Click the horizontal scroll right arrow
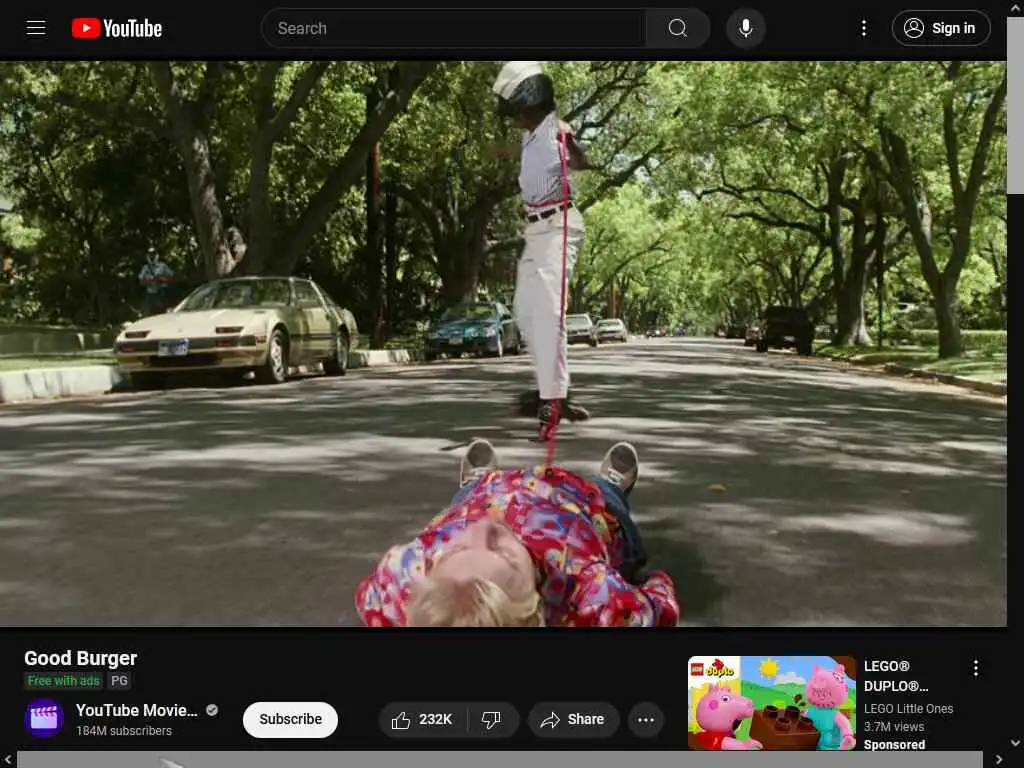 tap(999, 760)
